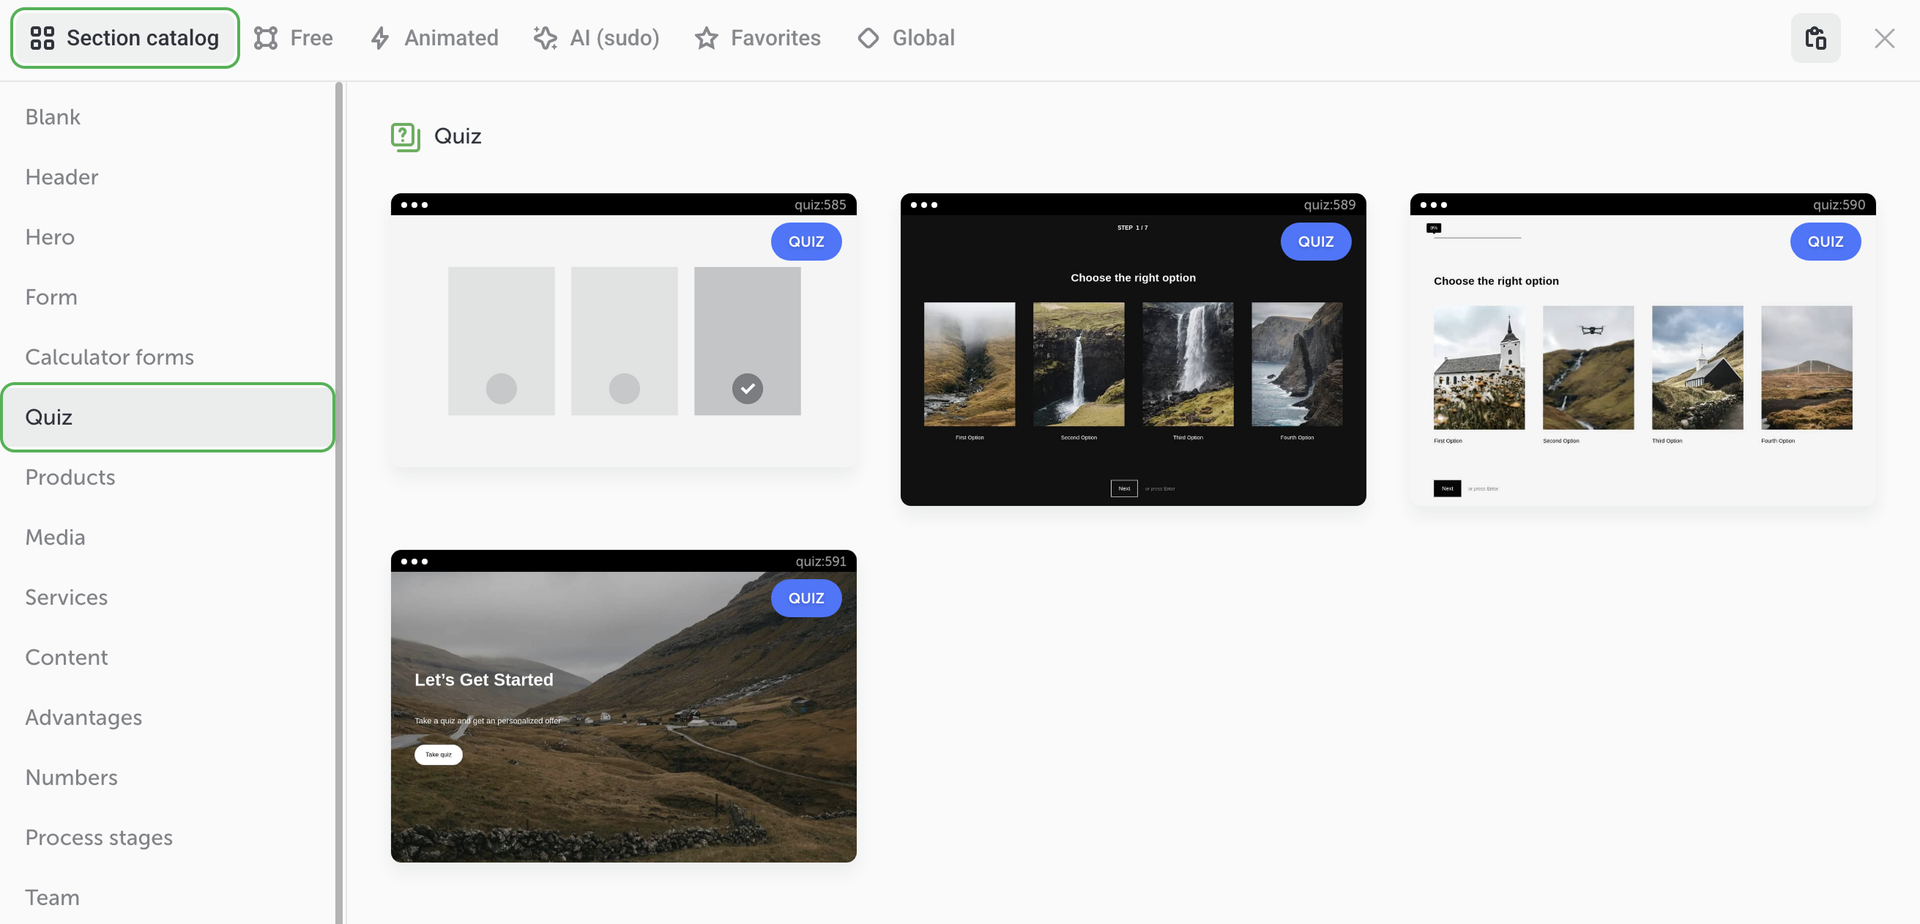Click the QUIZ badge on quiz:591
Image resolution: width=1920 pixels, height=924 pixels.
(x=806, y=598)
